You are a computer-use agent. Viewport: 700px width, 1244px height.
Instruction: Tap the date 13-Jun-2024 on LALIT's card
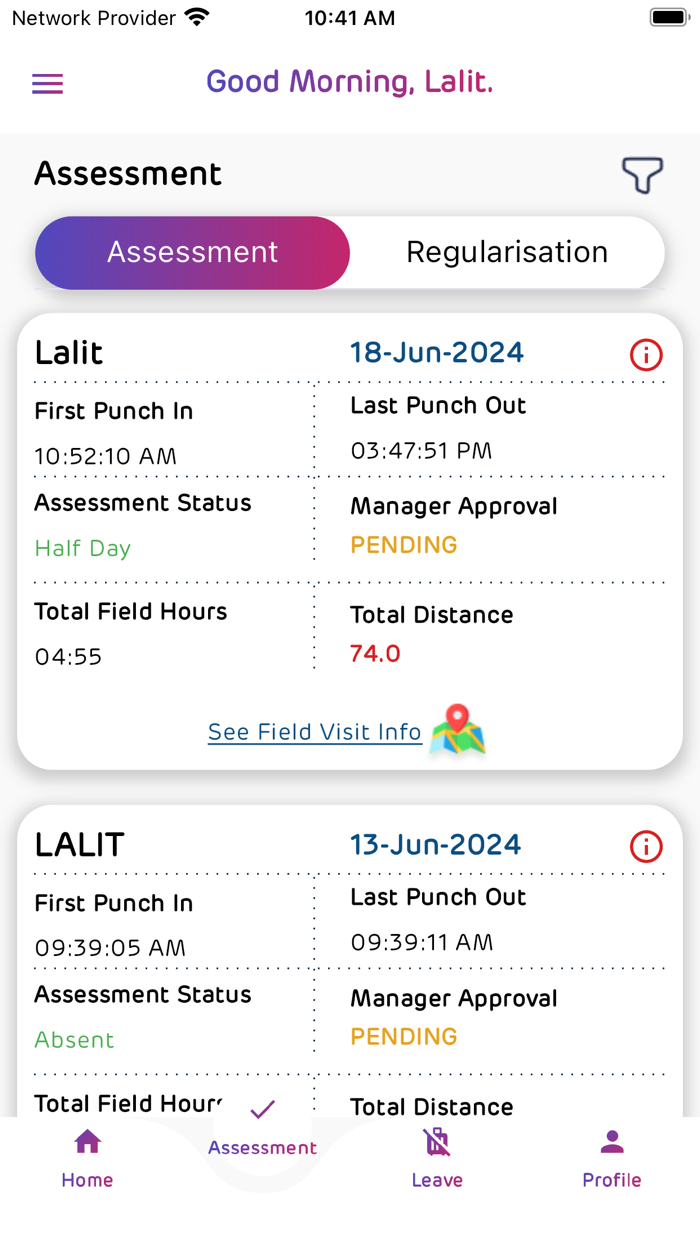436,844
